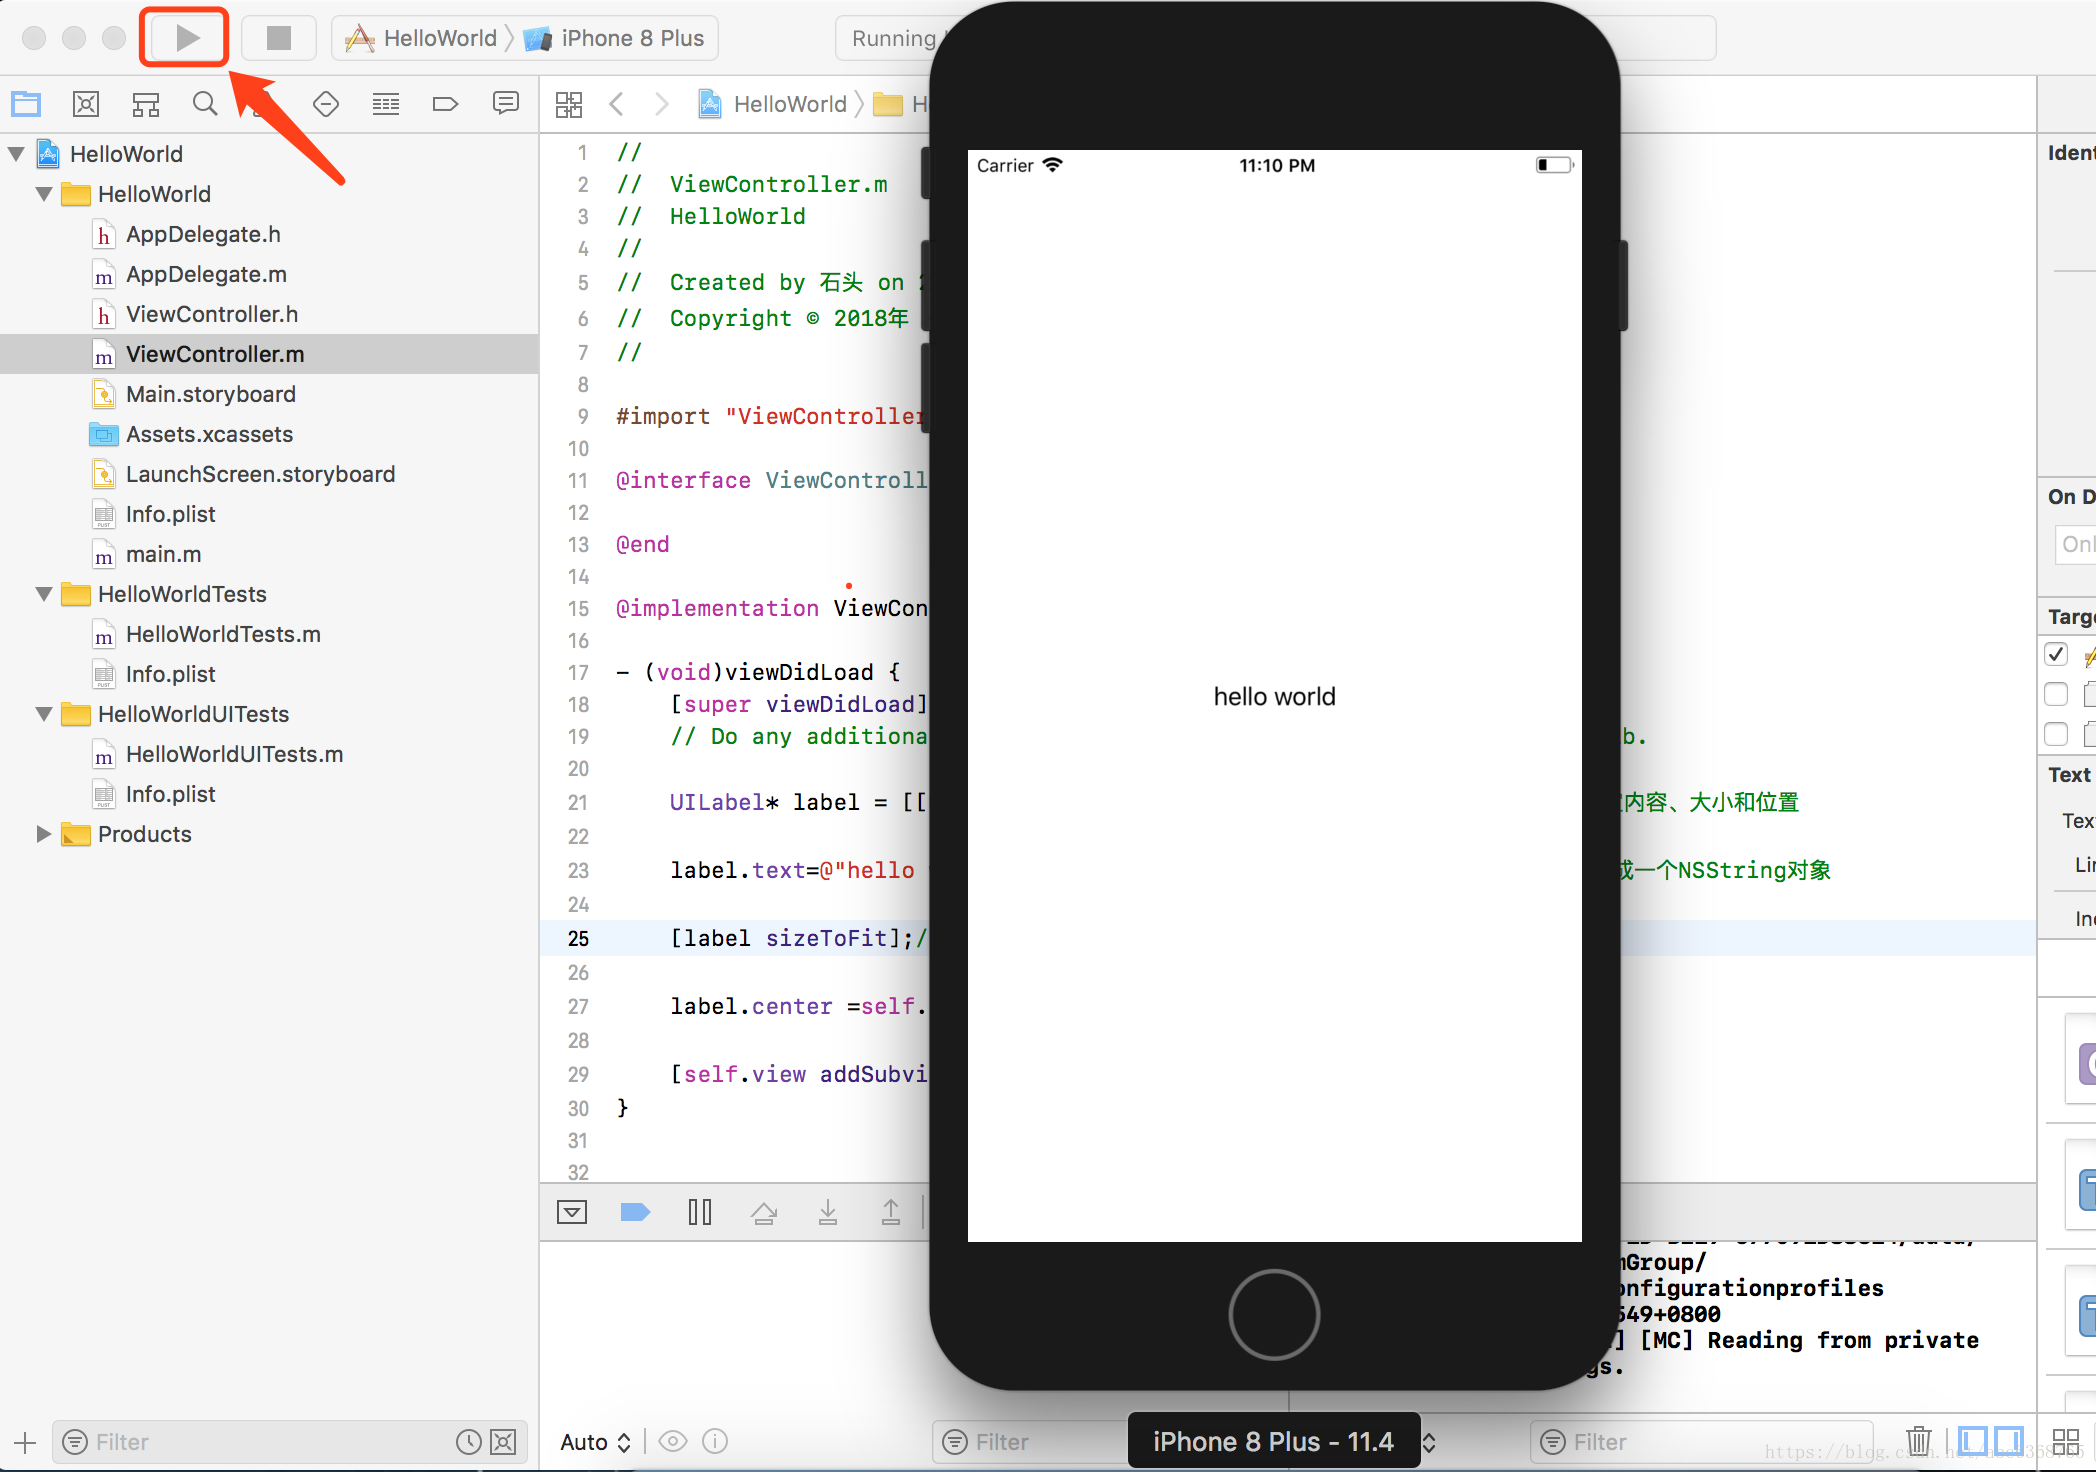Open the Breakpoint navigator icon
This screenshot has width=2096, height=1472.
[x=445, y=104]
